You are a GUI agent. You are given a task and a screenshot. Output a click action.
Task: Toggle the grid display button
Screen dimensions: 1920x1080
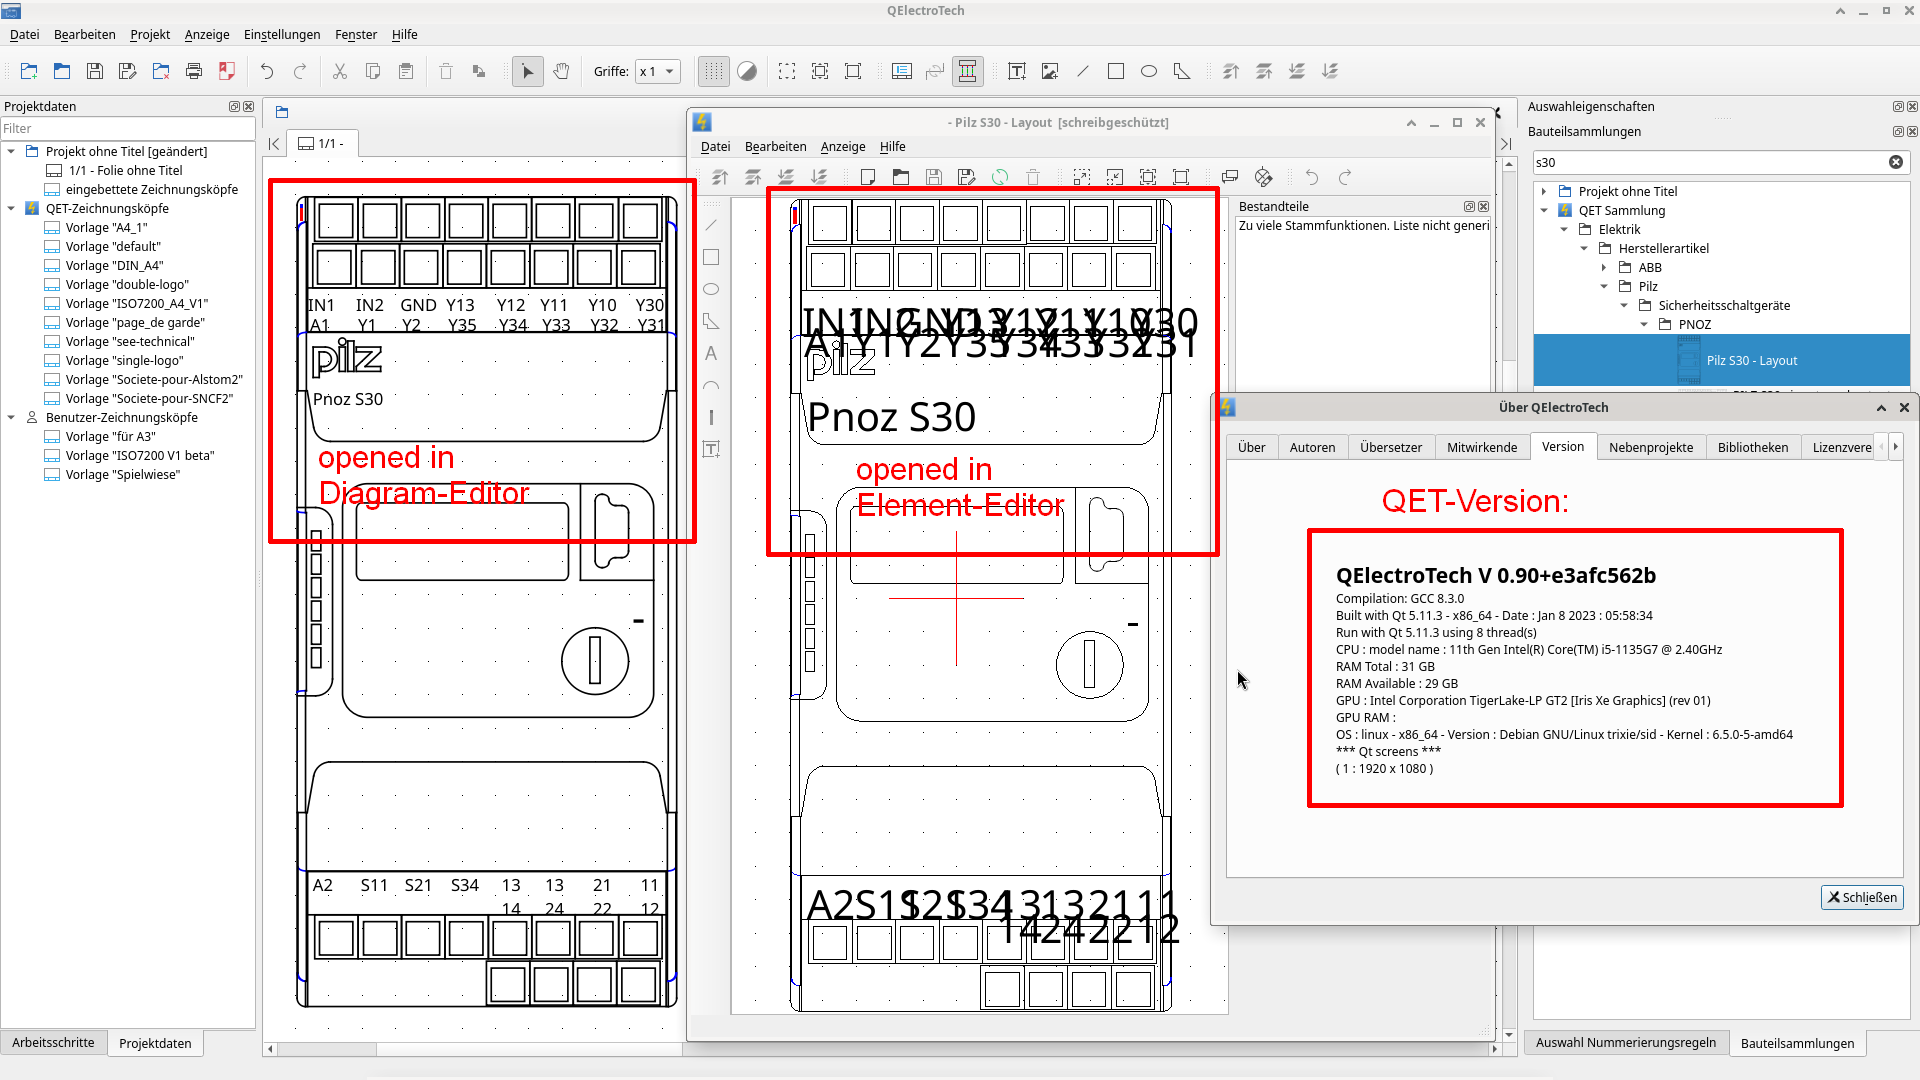click(x=713, y=71)
